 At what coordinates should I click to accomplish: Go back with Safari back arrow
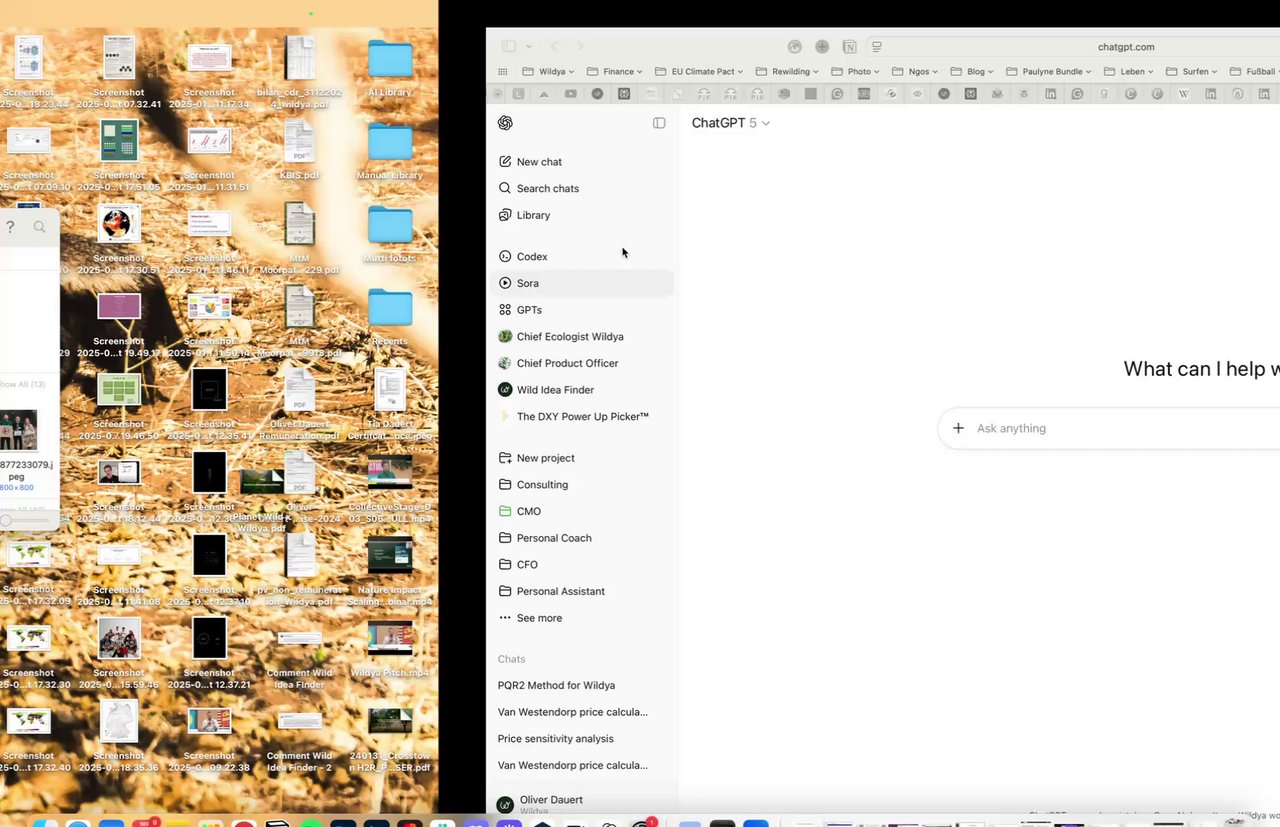tap(554, 46)
